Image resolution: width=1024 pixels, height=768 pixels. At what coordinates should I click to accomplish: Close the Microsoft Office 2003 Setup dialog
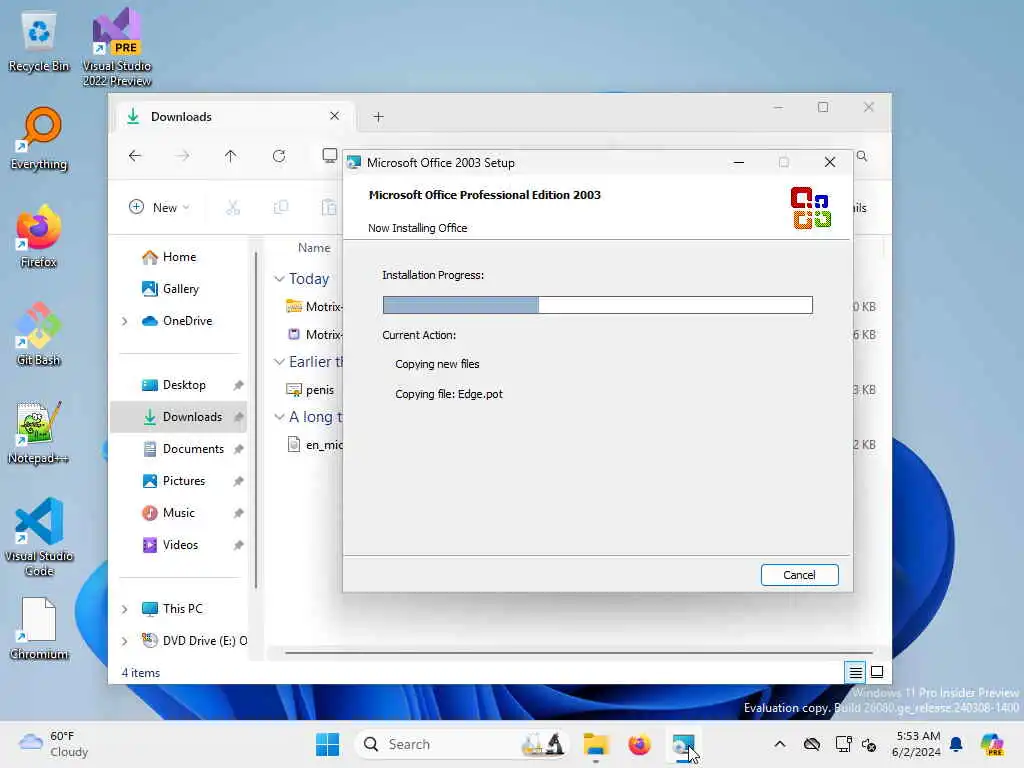pyautogui.click(x=829, y=162)
